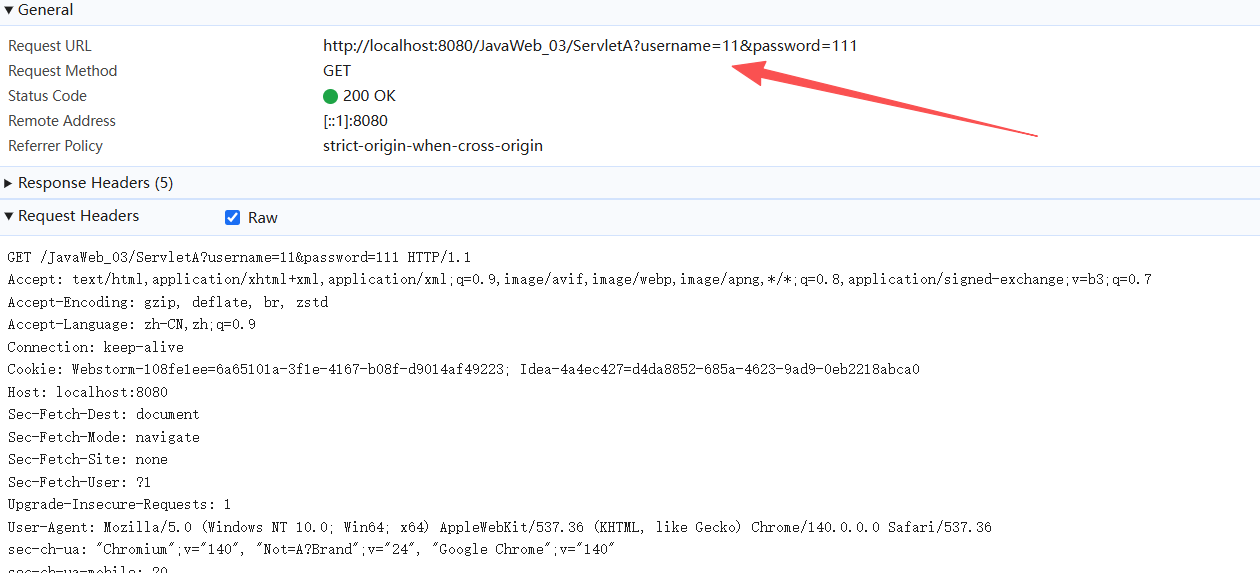Select the Request URL value
This screenshot has width=1260, height=573.
pos(590,46)
